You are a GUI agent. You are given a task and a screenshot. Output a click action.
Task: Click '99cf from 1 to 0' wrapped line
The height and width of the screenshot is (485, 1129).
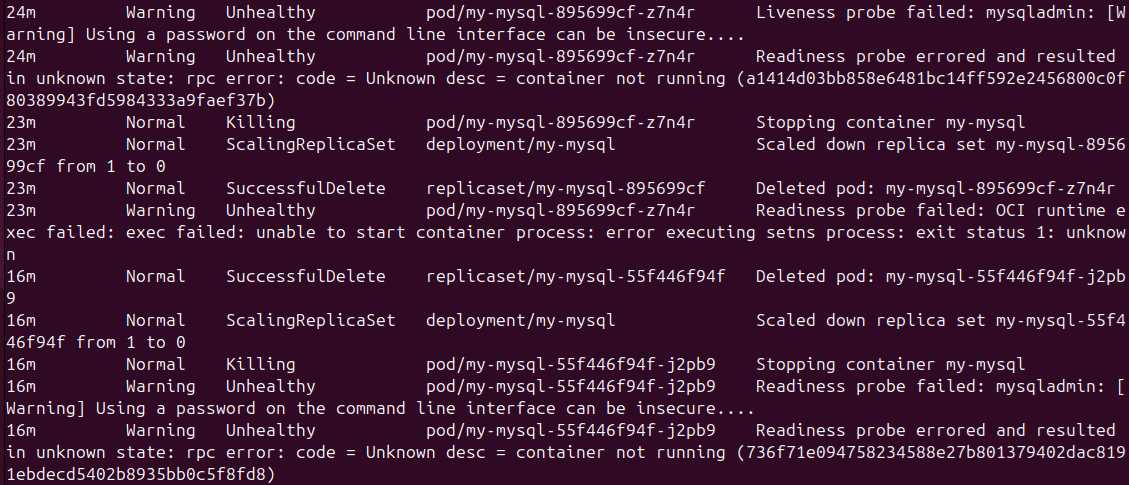[x=86, y=167]
